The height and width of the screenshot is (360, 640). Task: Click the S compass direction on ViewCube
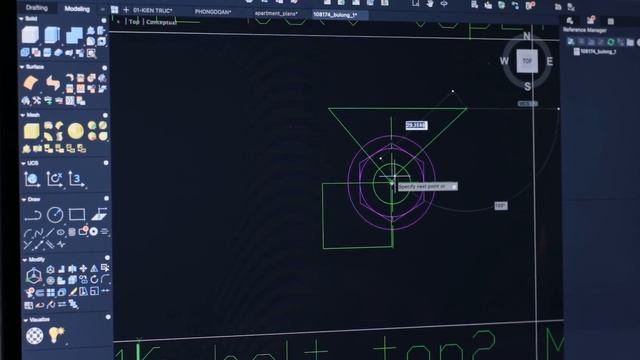(x=527, y=86)
